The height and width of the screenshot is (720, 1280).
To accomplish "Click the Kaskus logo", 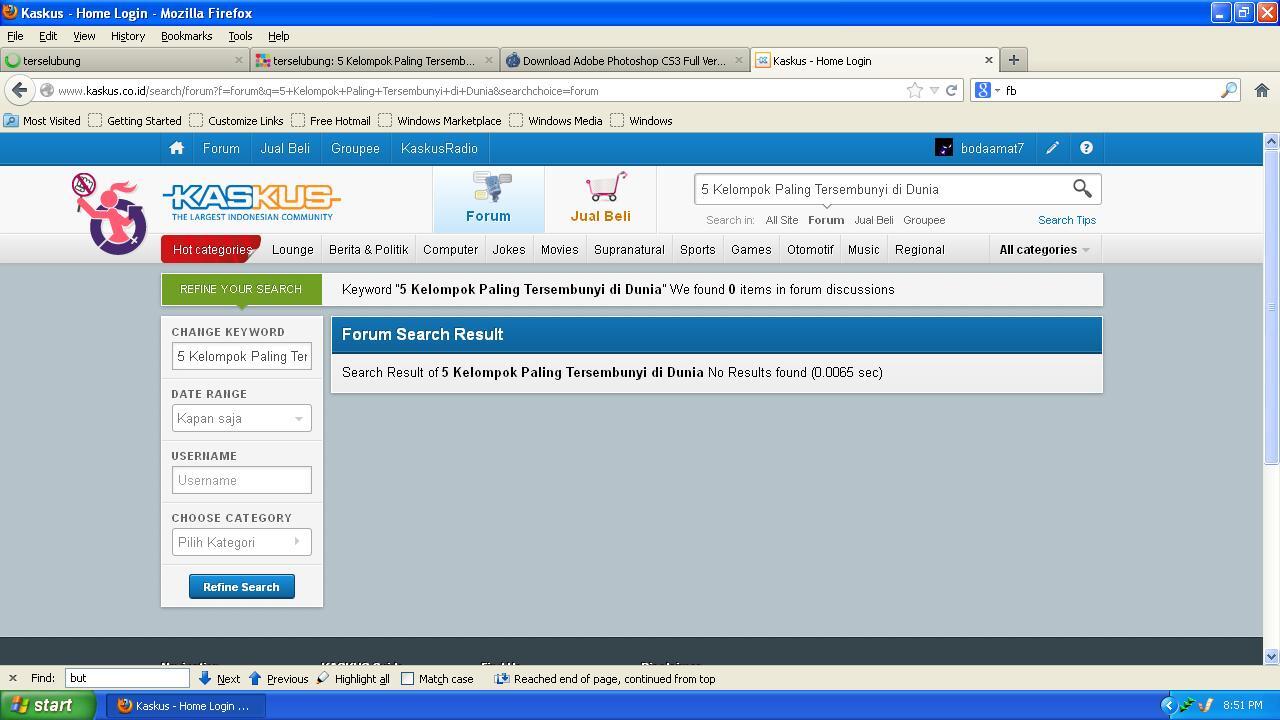I will [x=252, y=201].
